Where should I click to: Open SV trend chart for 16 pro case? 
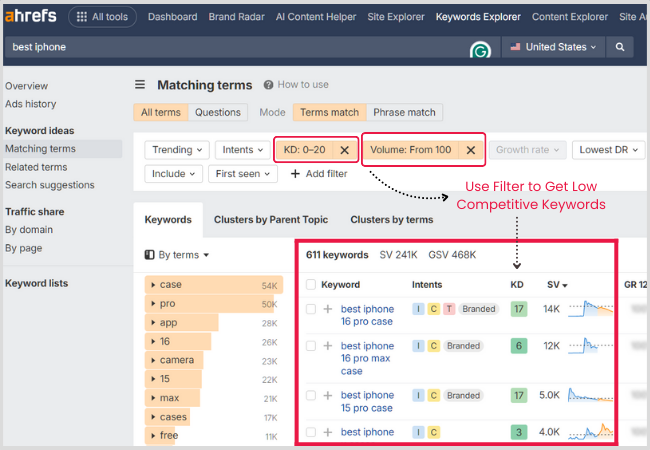(x=590, y=309)
